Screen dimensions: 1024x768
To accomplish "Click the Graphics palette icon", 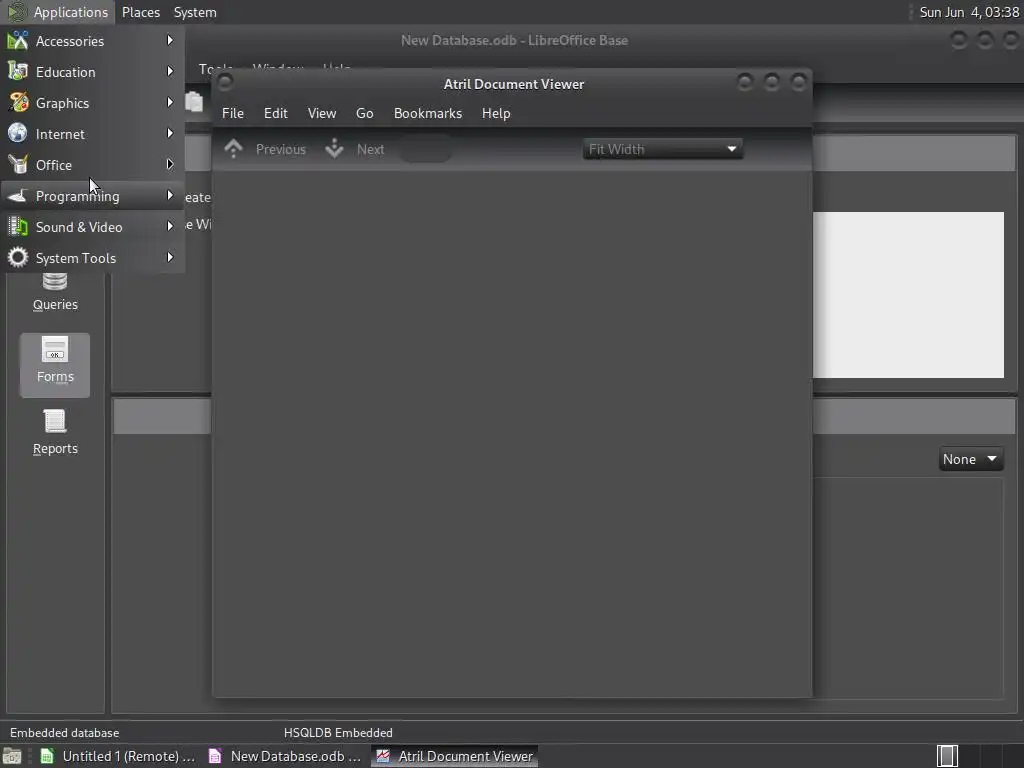I will pyautogui.click(x=18, y=103).
